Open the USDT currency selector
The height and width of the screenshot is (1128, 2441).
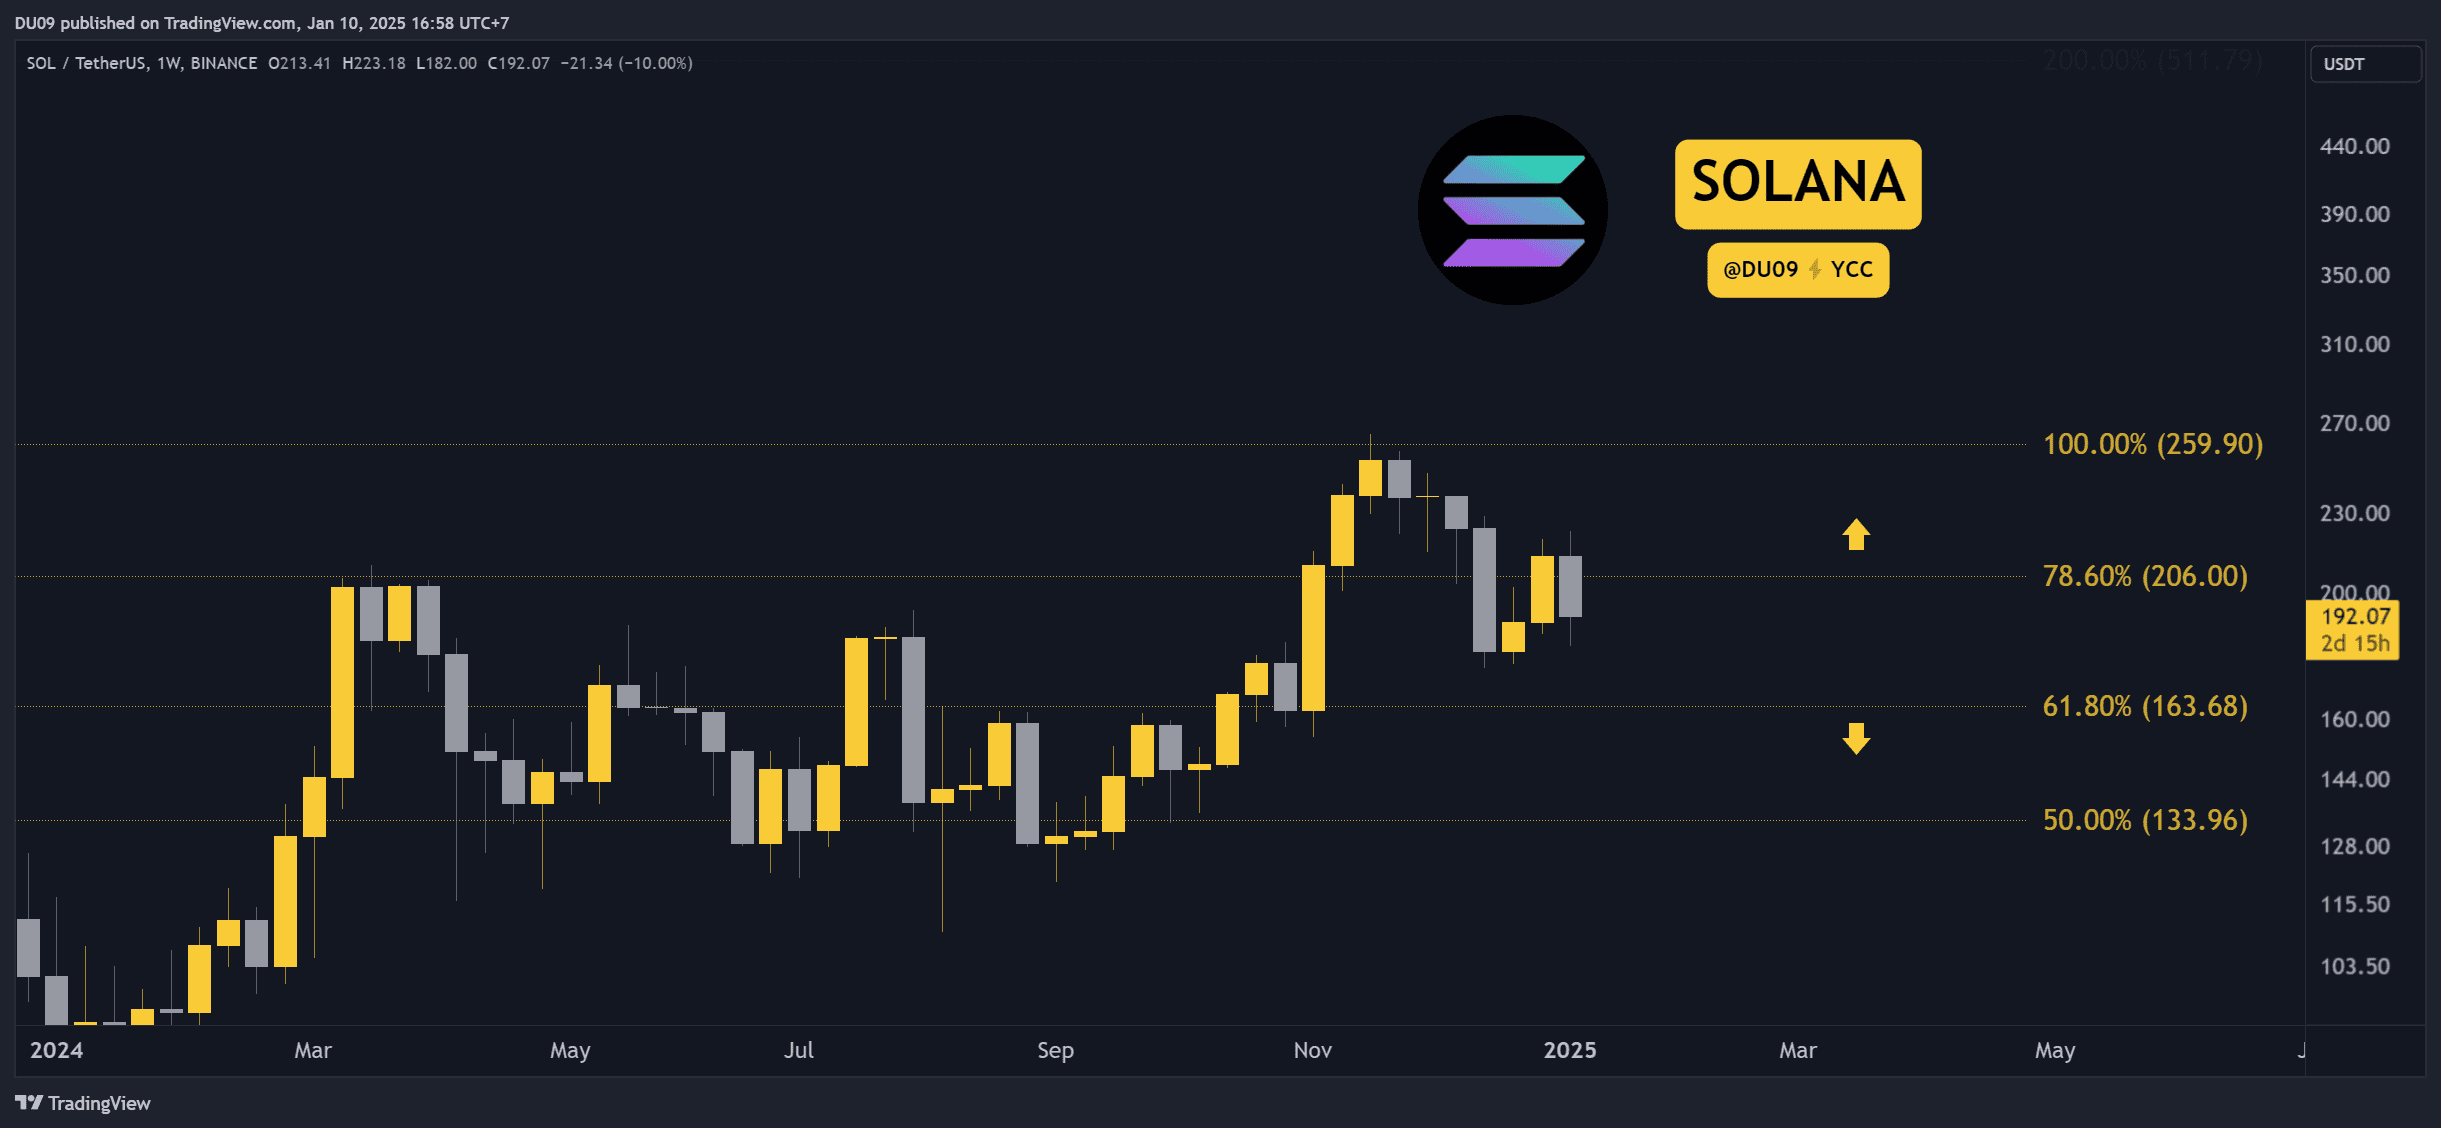pyautogui.click(x=2364, y=64)
